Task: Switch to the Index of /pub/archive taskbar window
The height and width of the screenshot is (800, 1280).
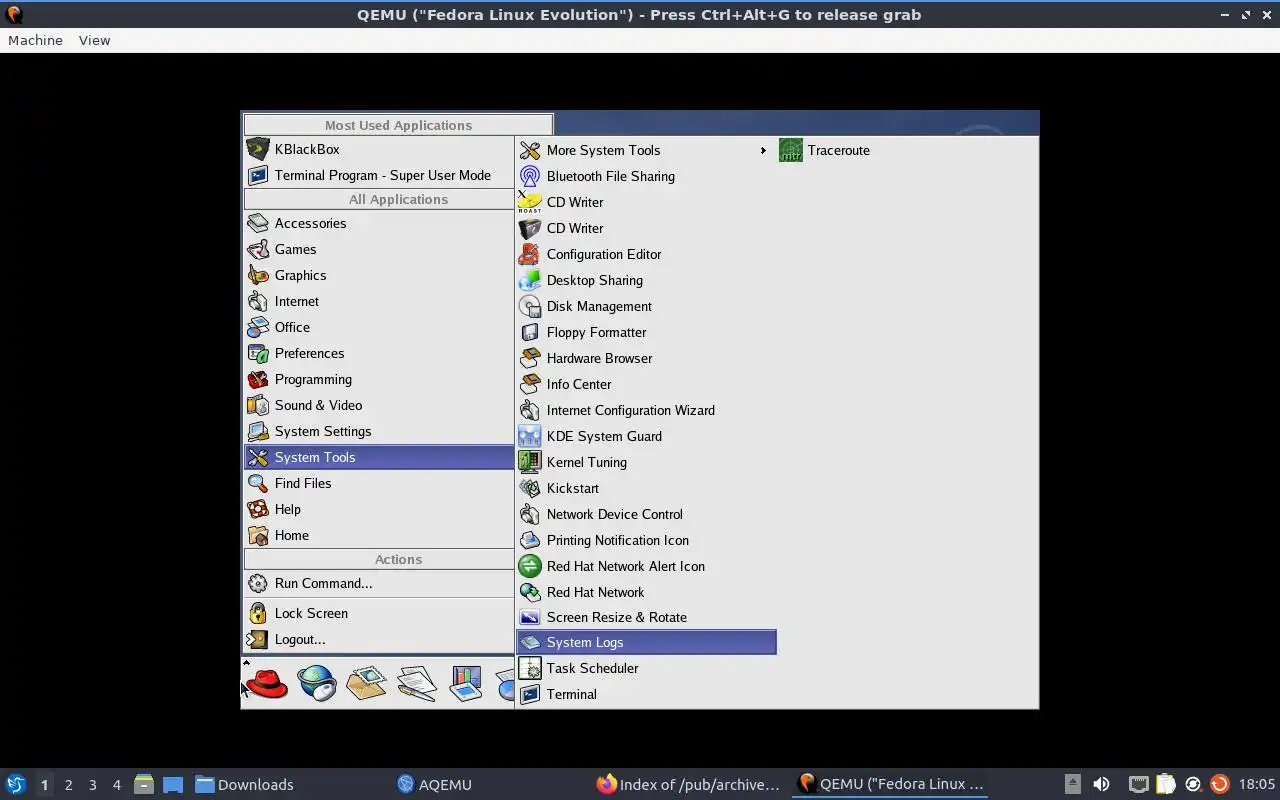Action: pos(689,784)
